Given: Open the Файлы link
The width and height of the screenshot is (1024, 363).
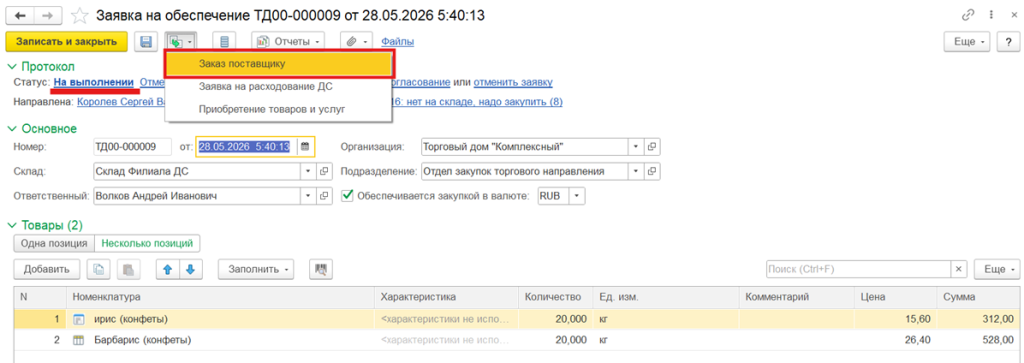Looking at the screenshot, I should click(398, 42).
